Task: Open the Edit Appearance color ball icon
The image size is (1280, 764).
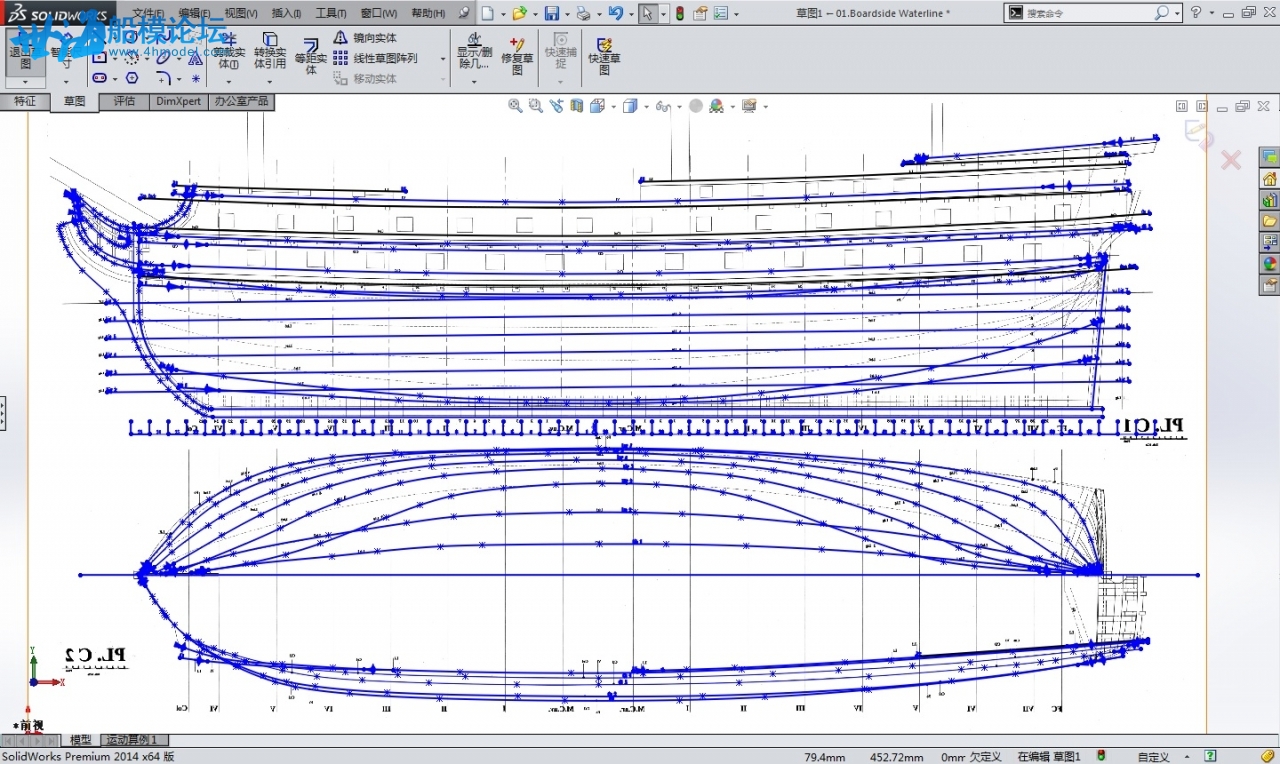Action: point(696,106)
